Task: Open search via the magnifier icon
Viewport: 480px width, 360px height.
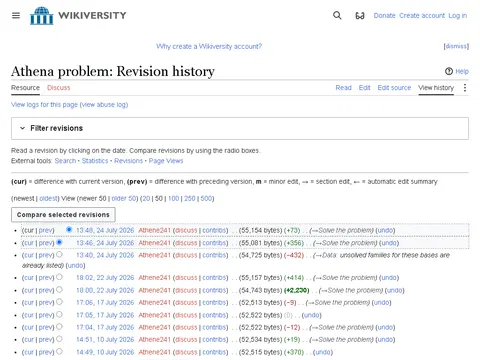Action: click(x=337, y=15)
